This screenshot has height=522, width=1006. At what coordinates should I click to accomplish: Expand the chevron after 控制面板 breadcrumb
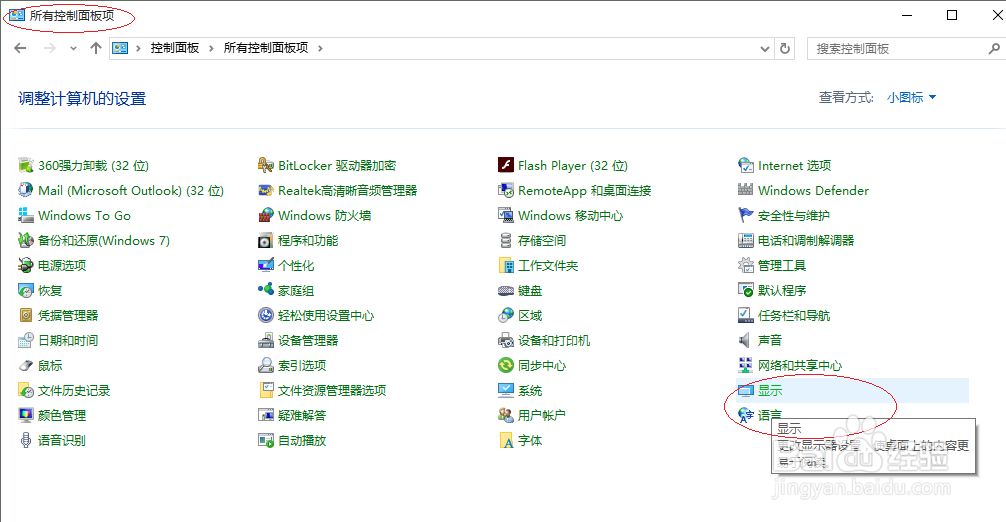pyautogui.click(x=211, y=48)
